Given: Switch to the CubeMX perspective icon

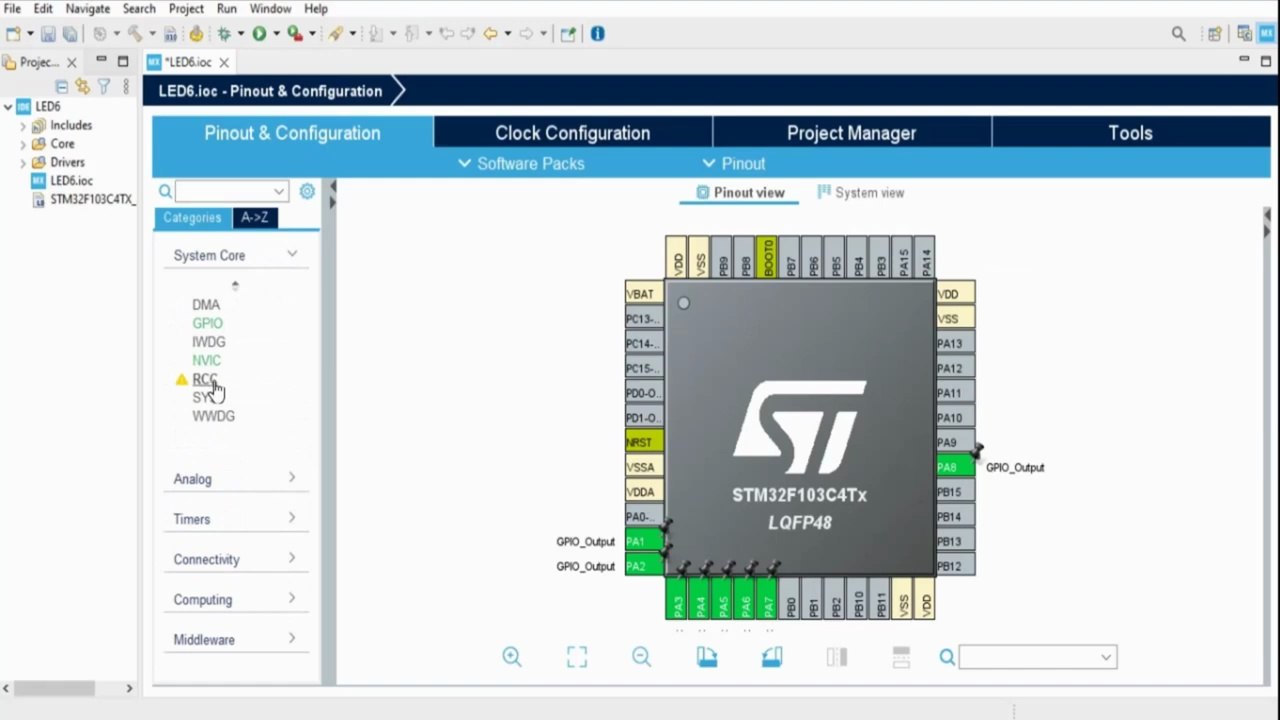Looking at the screenshot, I should click(x=1265, y=34).
